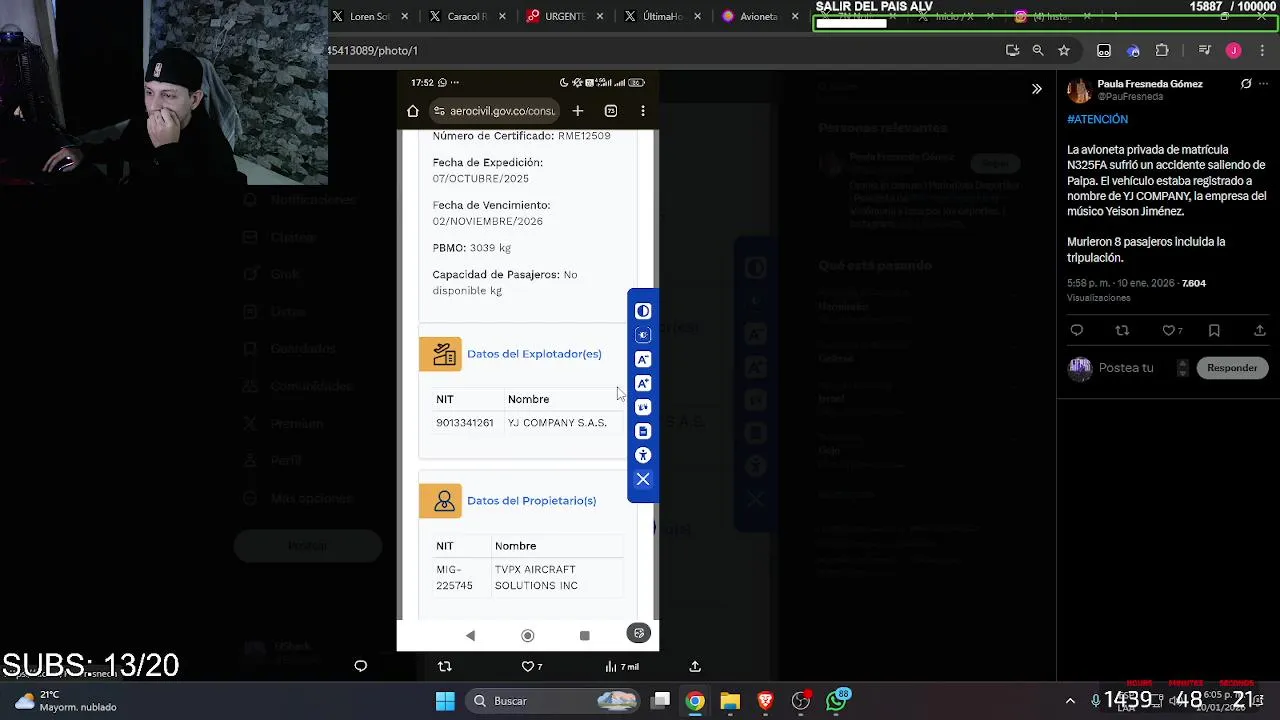The image size is (1280, 720).
Task: Open Brave browser from the taskbar
Action: (765, 701)
